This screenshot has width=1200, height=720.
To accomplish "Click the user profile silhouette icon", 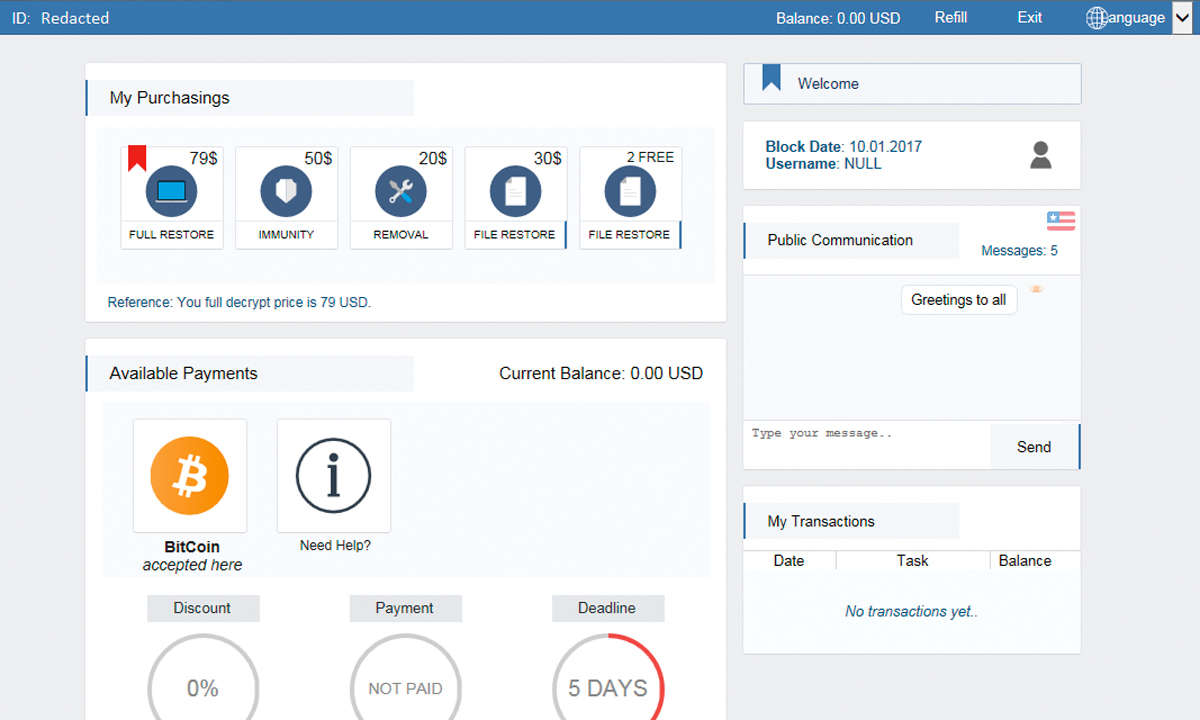I will point(1040,155).
